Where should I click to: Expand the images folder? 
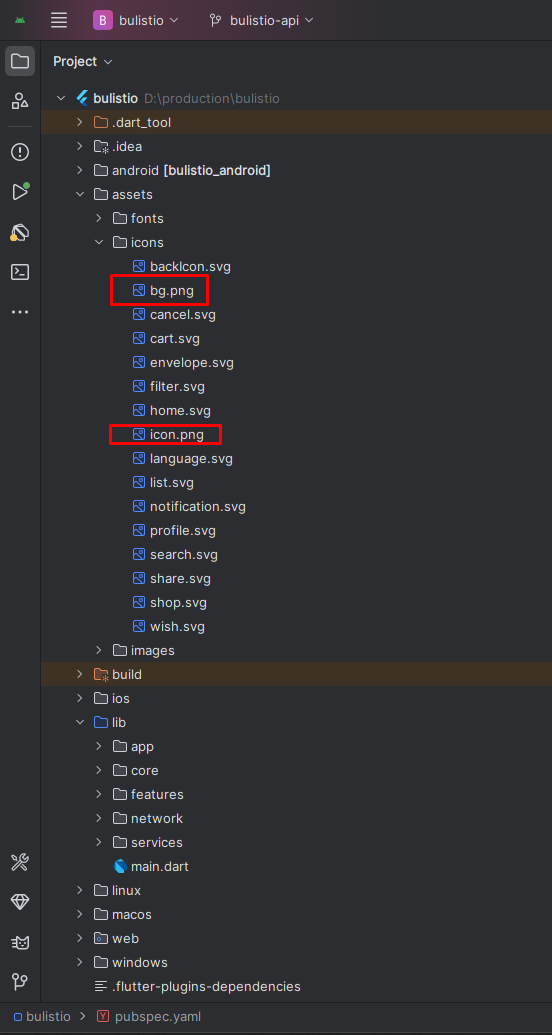coord(99,650)
